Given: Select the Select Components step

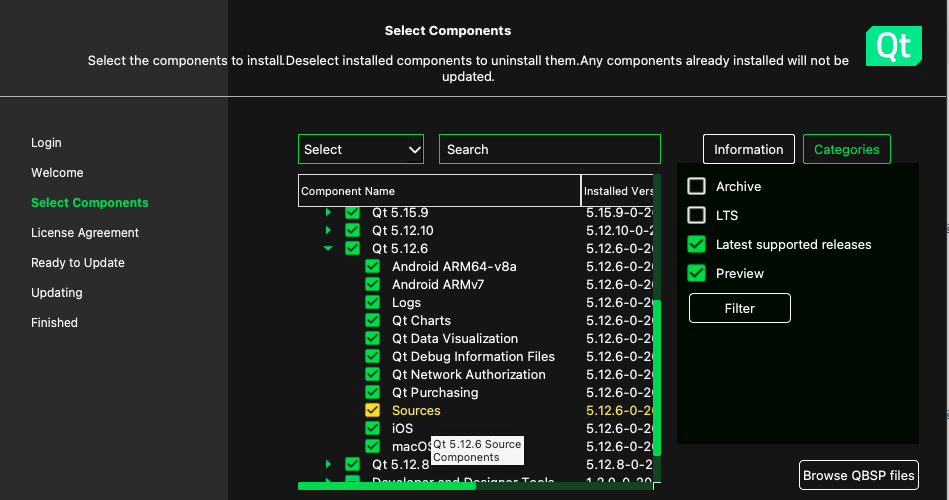Looking at the screenshot, I should (90, 203).
